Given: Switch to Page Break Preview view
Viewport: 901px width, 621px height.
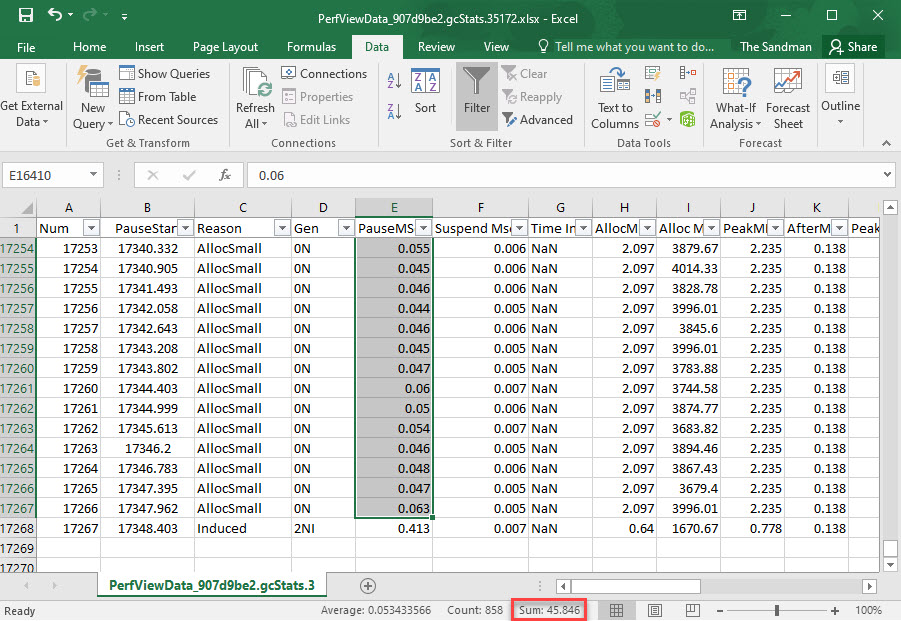Looking at the screenshot, I should coord(691,610).
